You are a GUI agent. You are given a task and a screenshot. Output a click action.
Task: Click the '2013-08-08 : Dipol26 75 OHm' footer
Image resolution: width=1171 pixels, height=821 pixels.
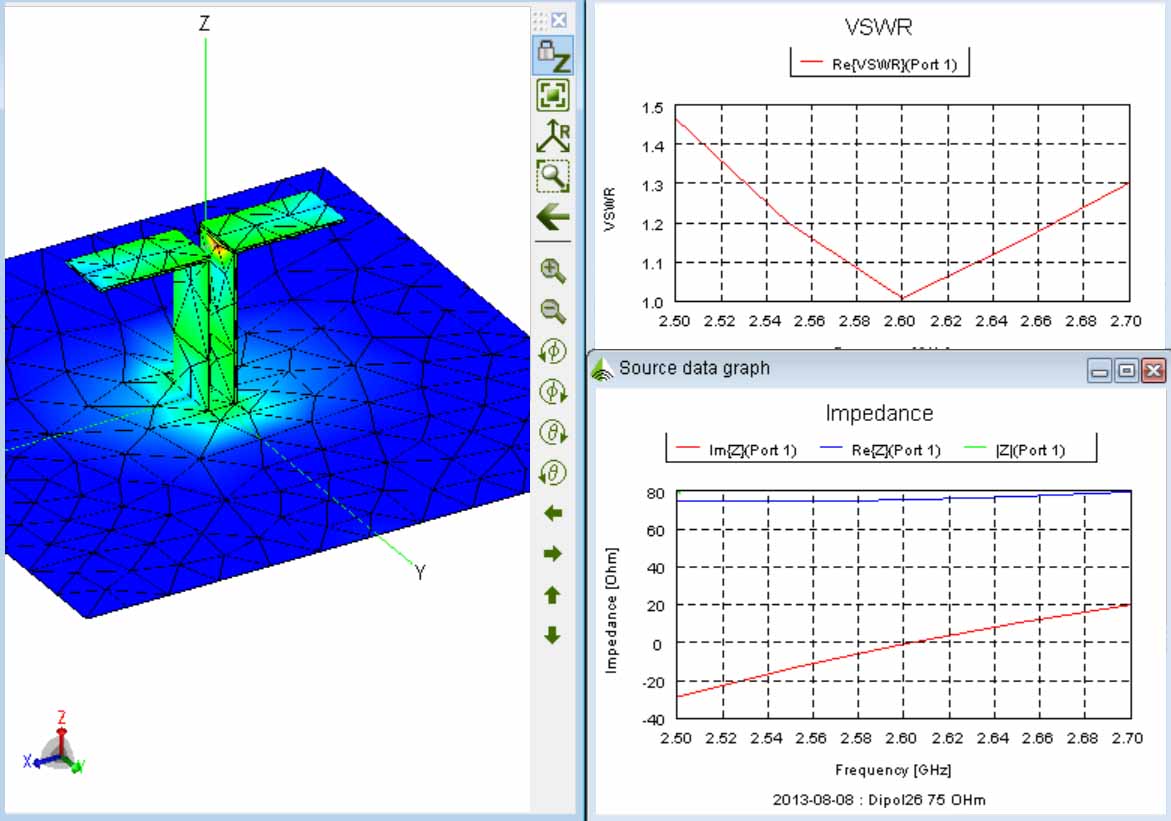879,800
